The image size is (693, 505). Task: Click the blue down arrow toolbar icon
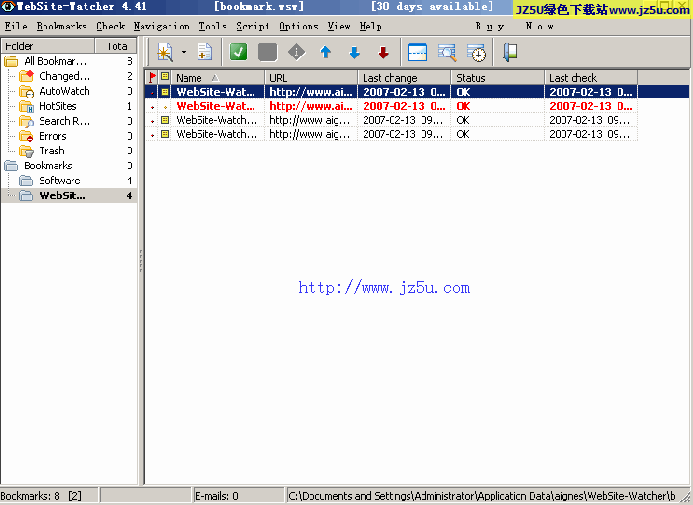[x=354, y=53]
